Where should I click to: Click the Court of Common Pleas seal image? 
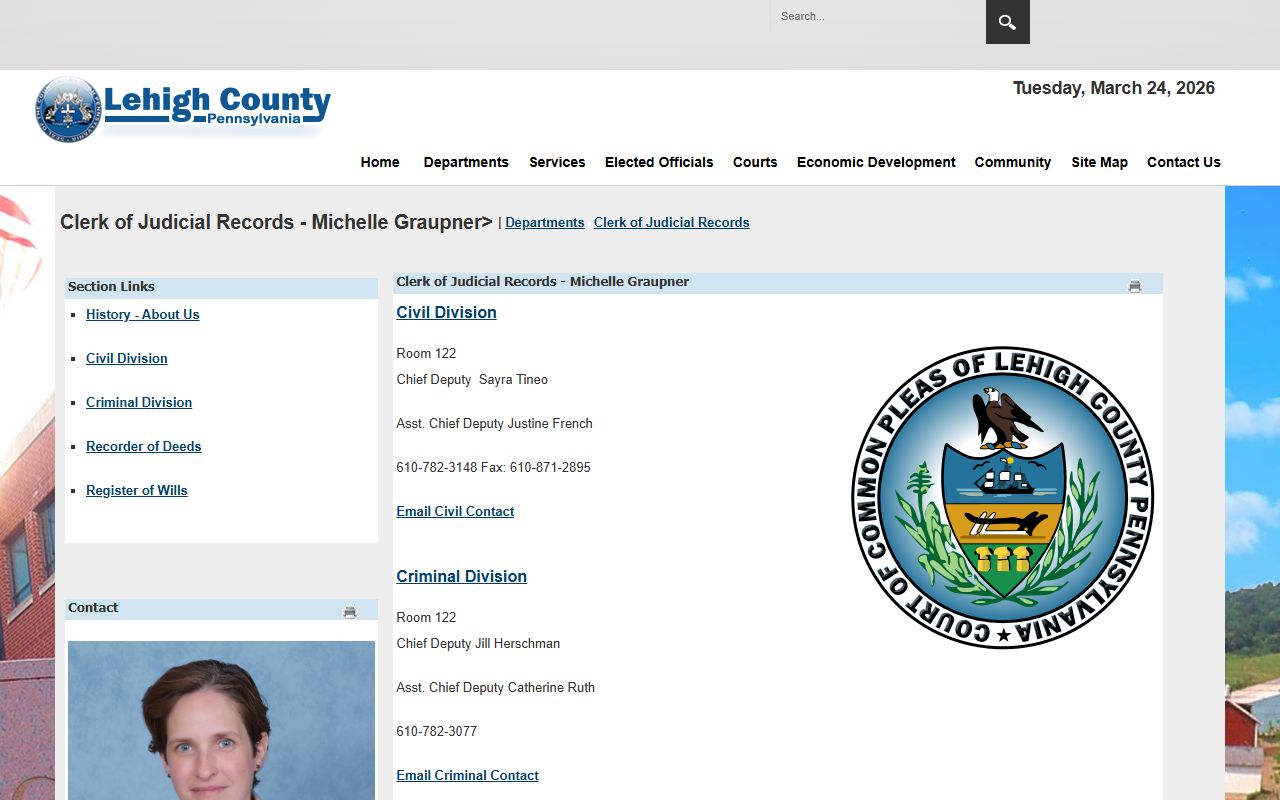click(x=1003, y=497)
